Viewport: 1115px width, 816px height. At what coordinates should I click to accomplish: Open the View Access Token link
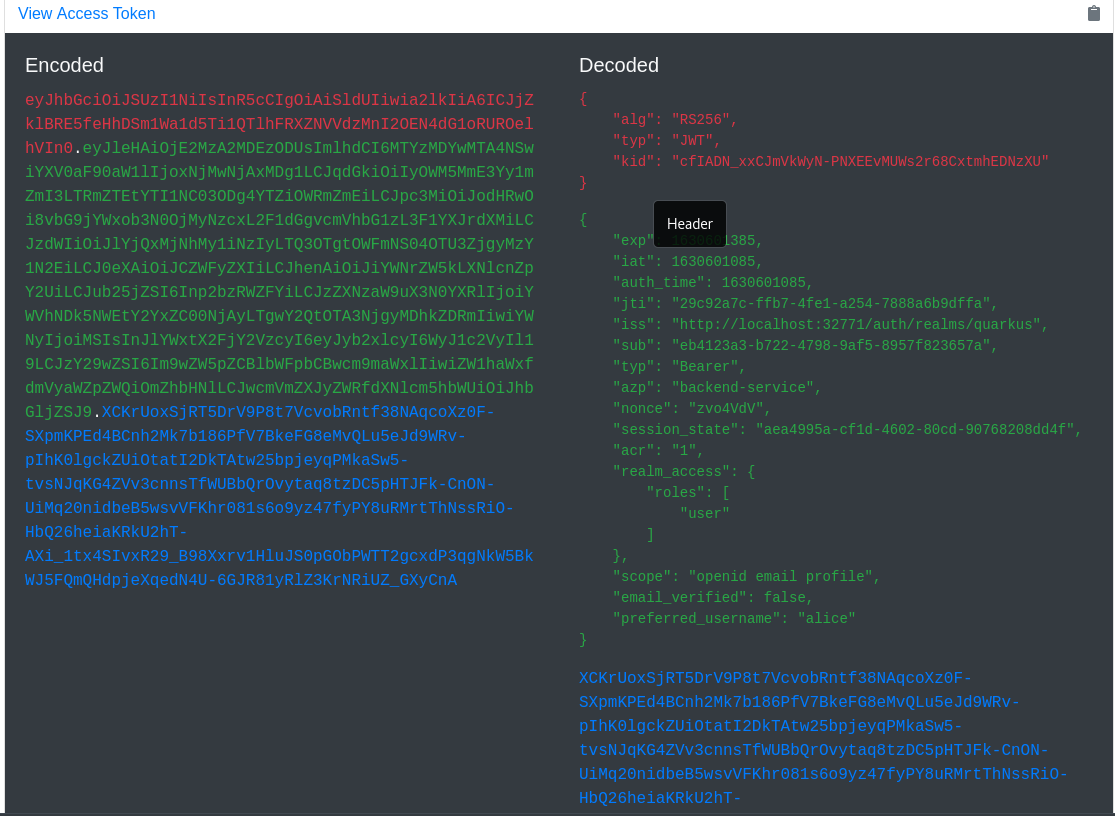coord(87,14)
